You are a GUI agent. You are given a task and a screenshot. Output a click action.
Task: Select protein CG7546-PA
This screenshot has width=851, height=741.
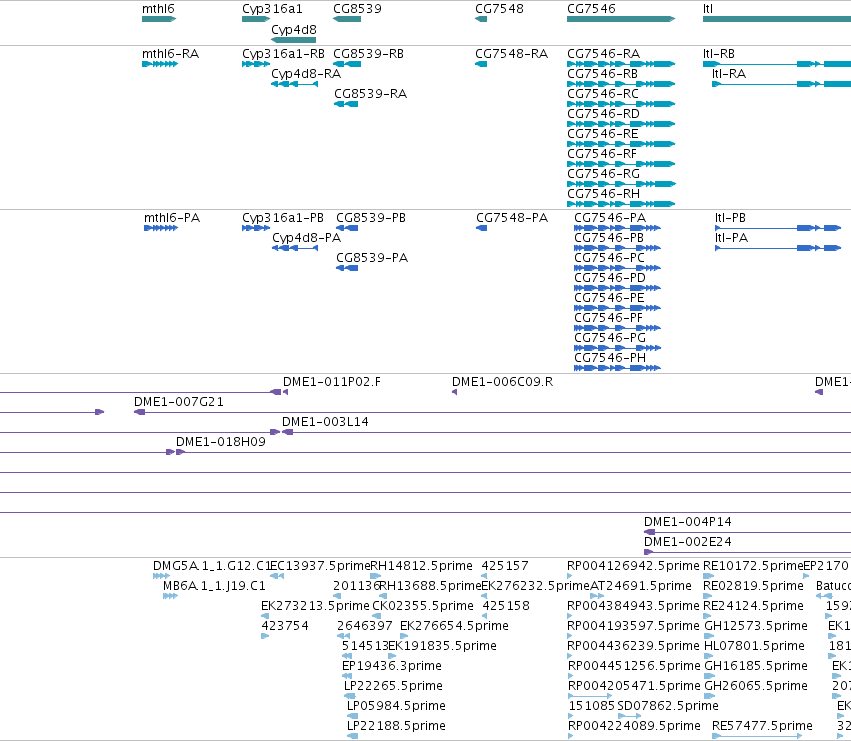[617, 228]
